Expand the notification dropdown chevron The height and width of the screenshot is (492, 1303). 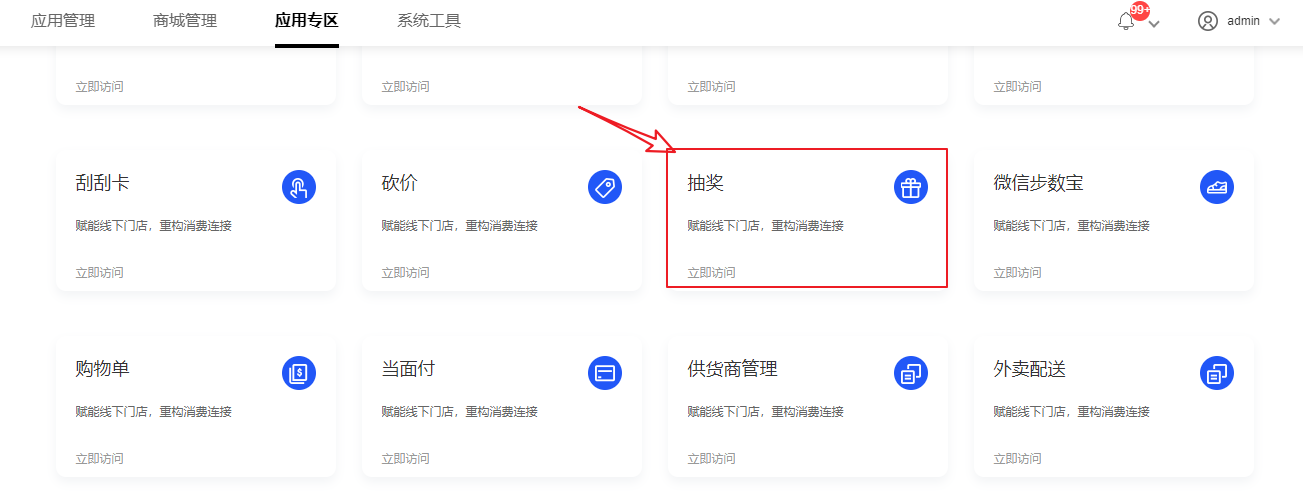pyautogui.click(x=1154, y=23)
